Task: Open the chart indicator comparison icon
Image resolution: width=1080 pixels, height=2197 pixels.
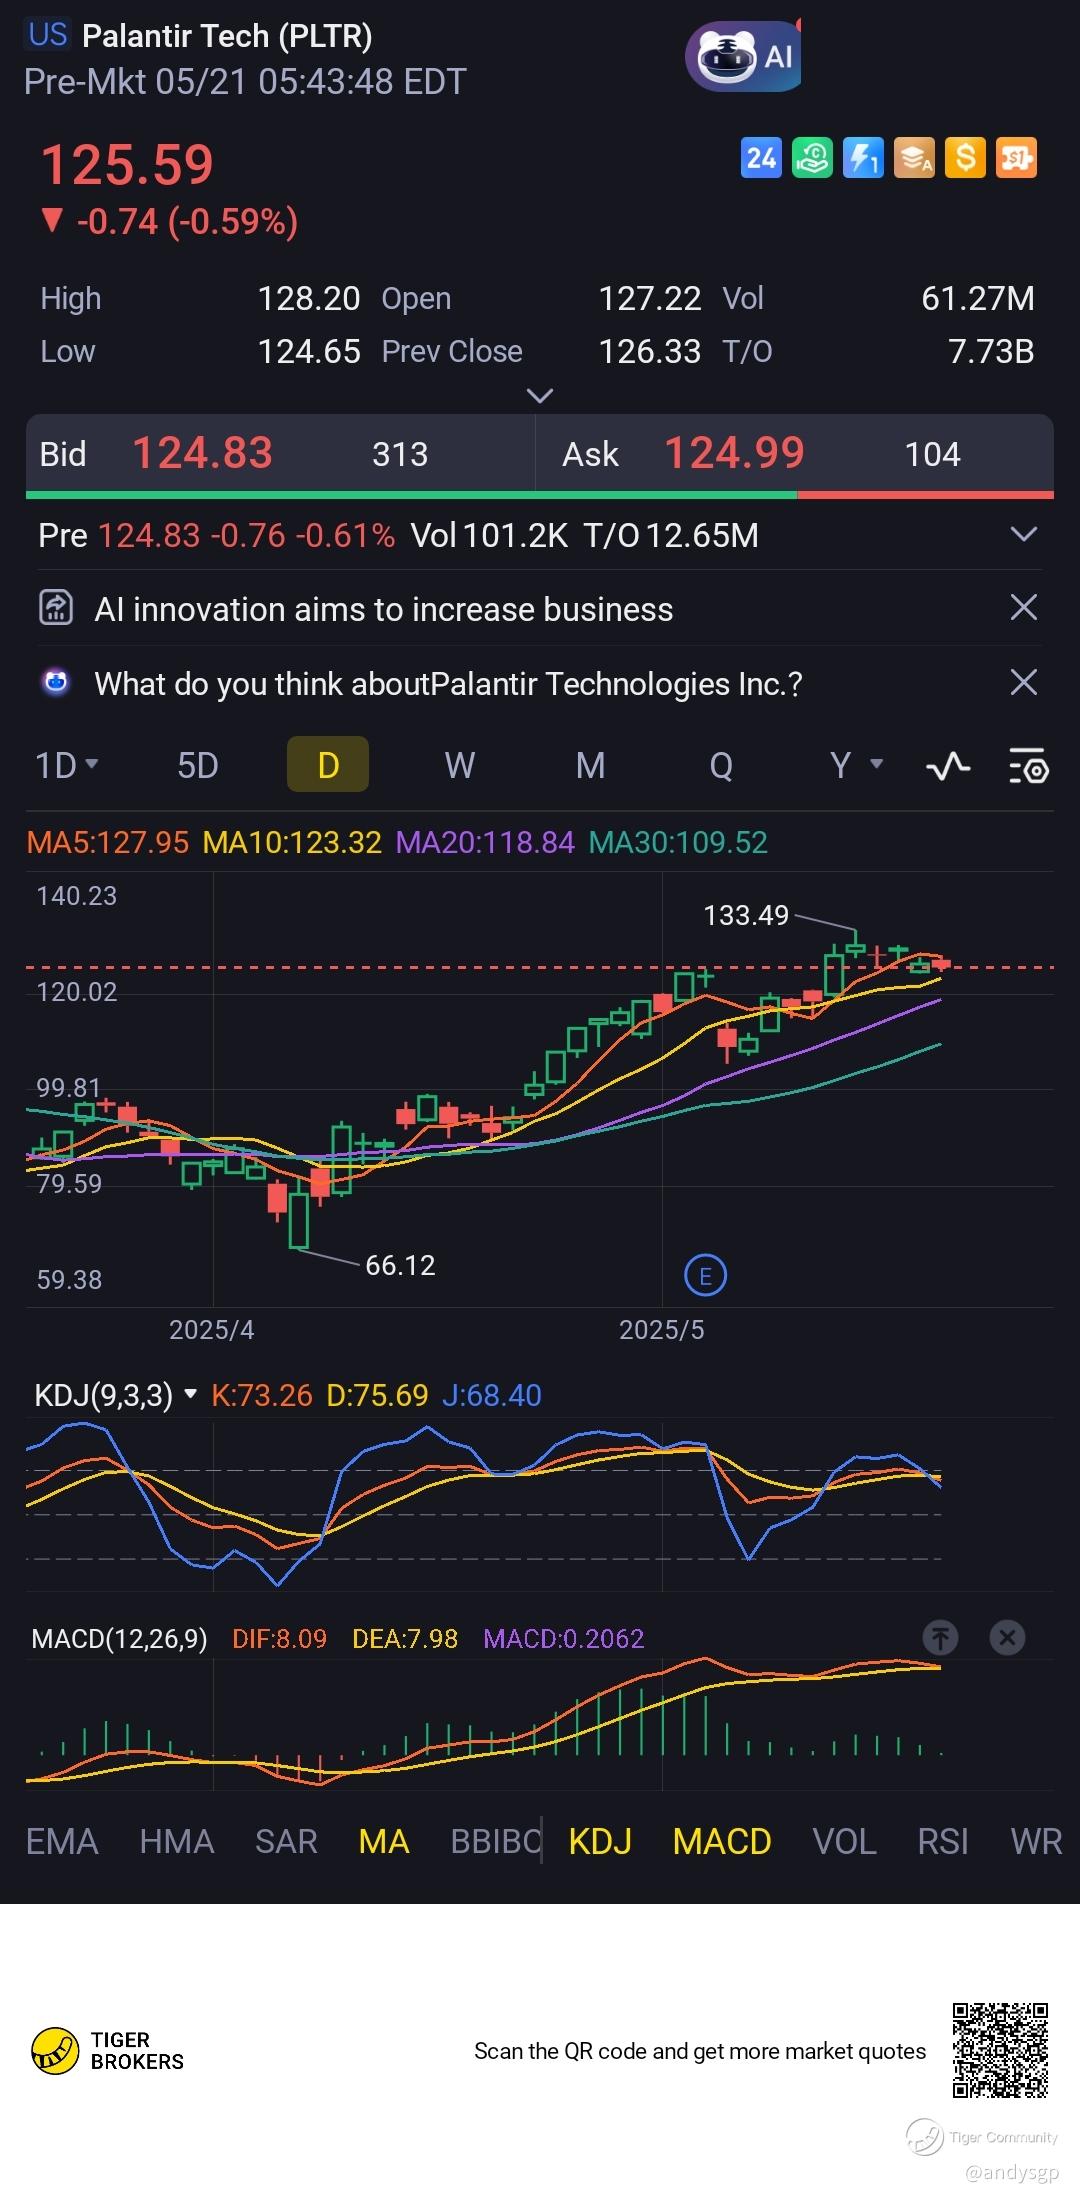Action: pyautogui.click(x=948, y=766)
